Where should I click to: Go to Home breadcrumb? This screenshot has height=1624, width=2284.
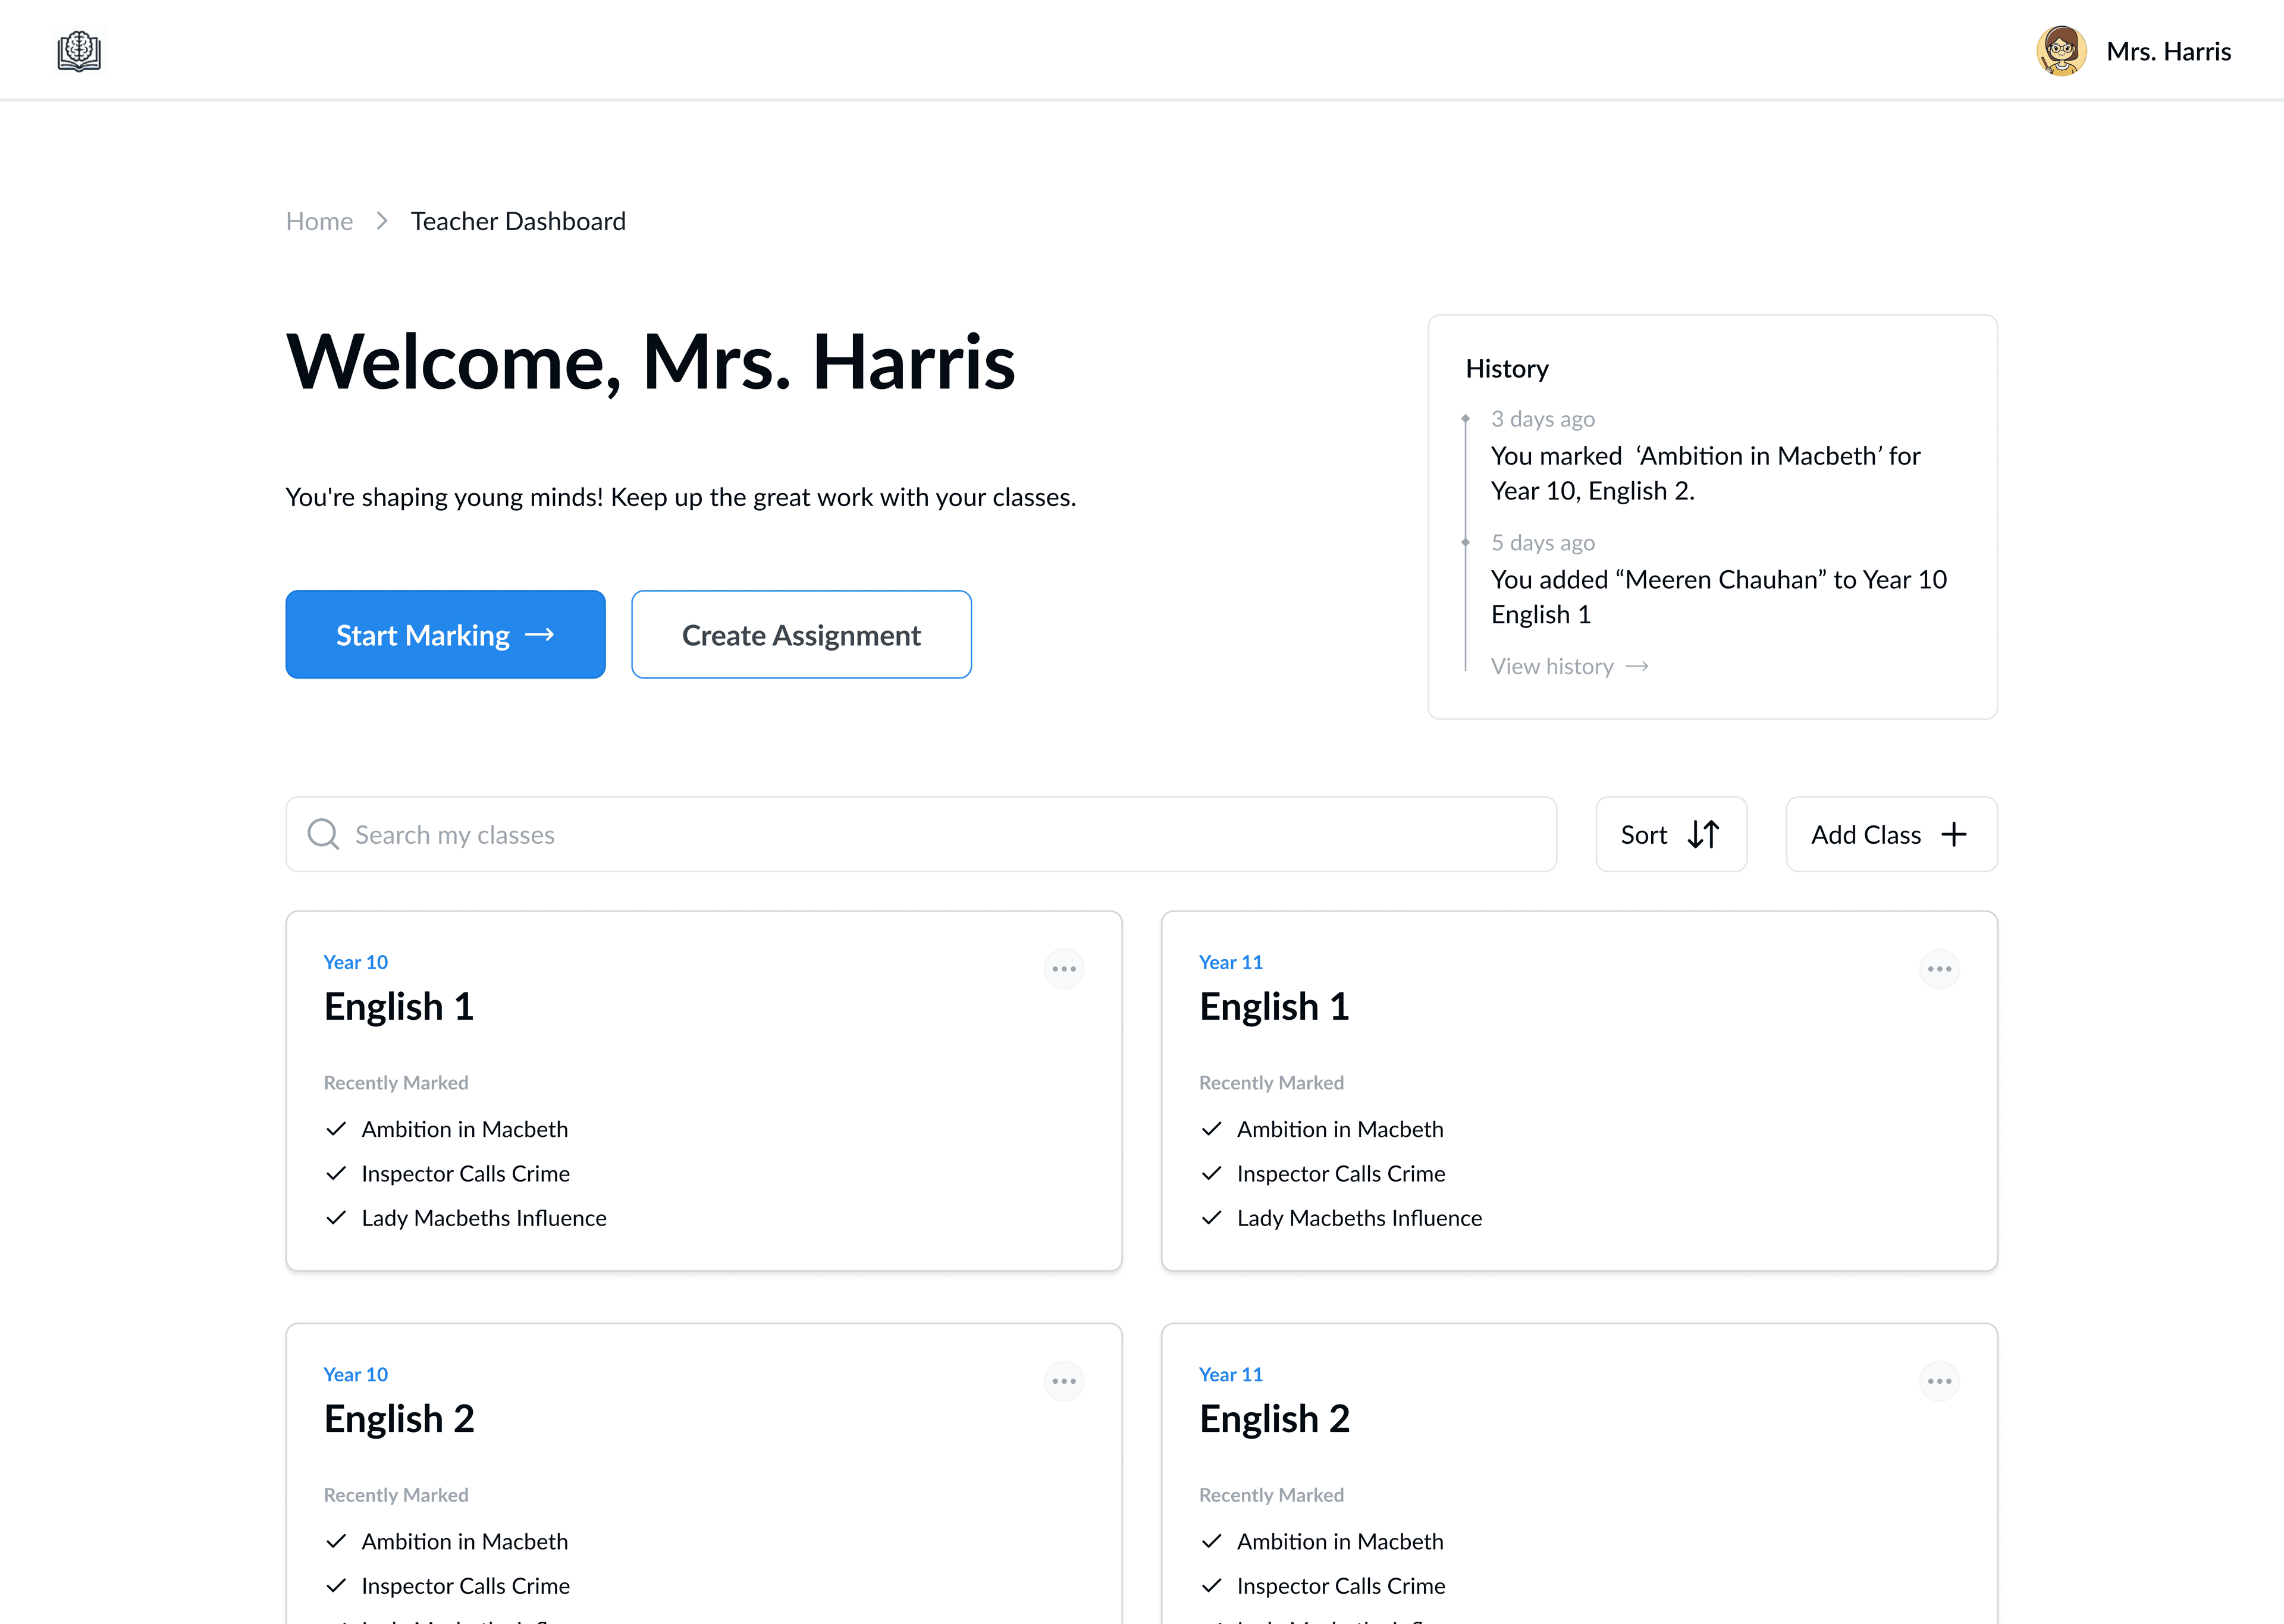319,221
